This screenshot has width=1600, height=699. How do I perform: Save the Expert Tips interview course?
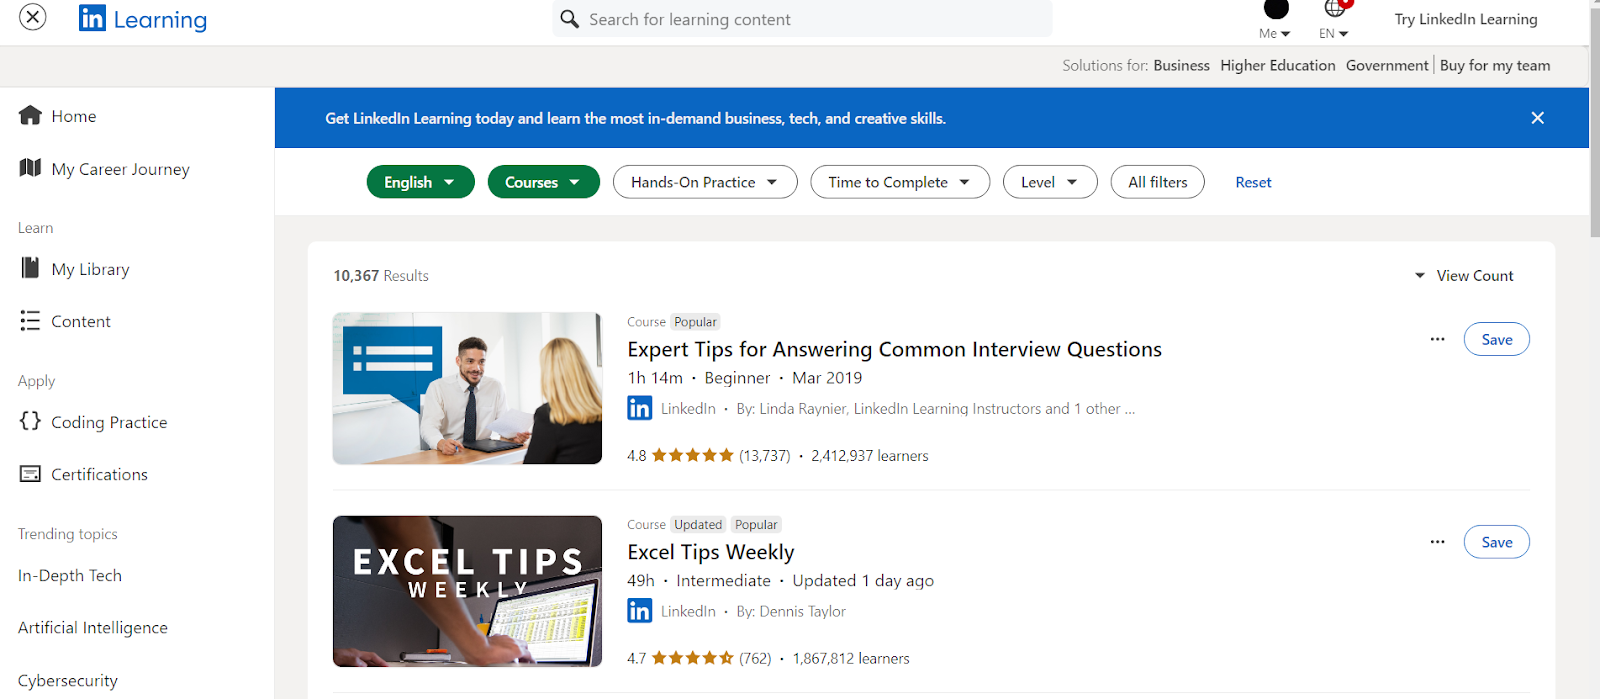pos(1497,339)
